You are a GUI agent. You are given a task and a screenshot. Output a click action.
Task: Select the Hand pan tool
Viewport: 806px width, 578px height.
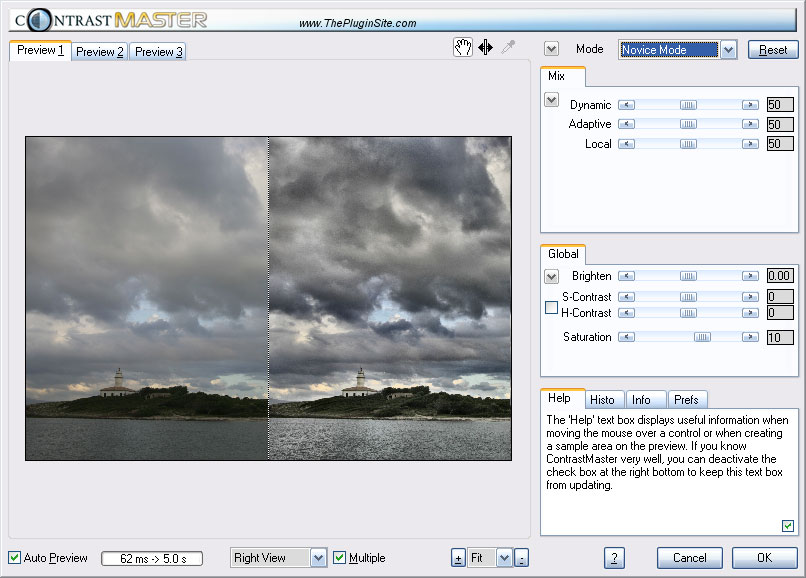[462, 47]
